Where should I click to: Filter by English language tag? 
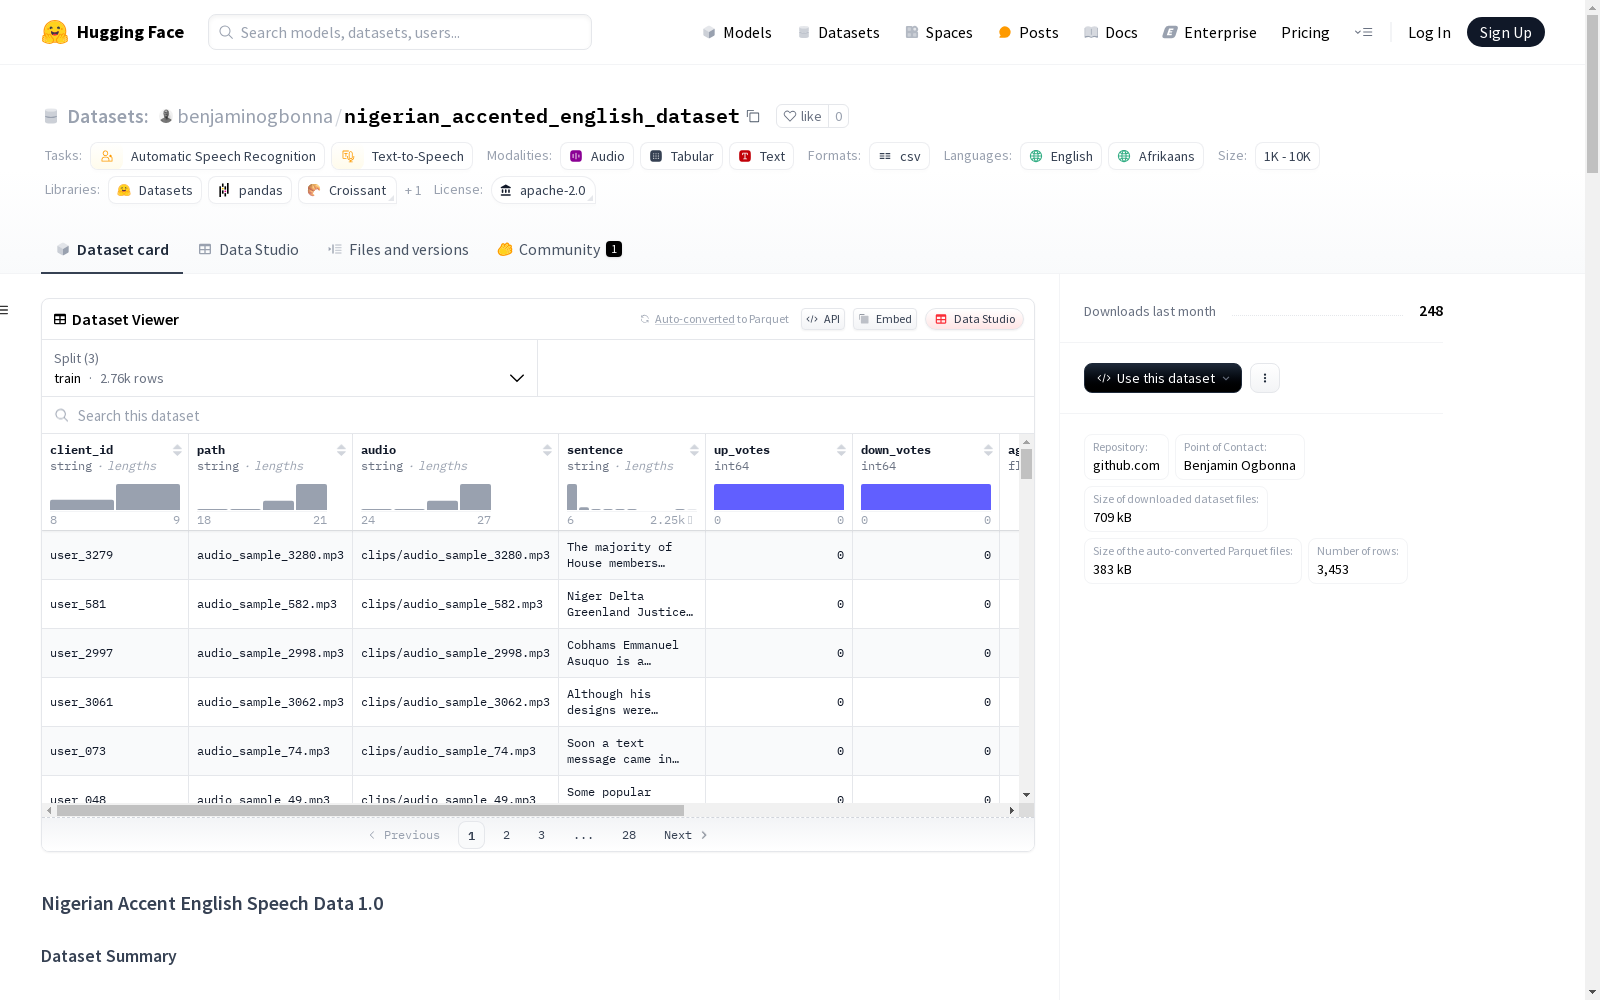[x=1061, y=156]
